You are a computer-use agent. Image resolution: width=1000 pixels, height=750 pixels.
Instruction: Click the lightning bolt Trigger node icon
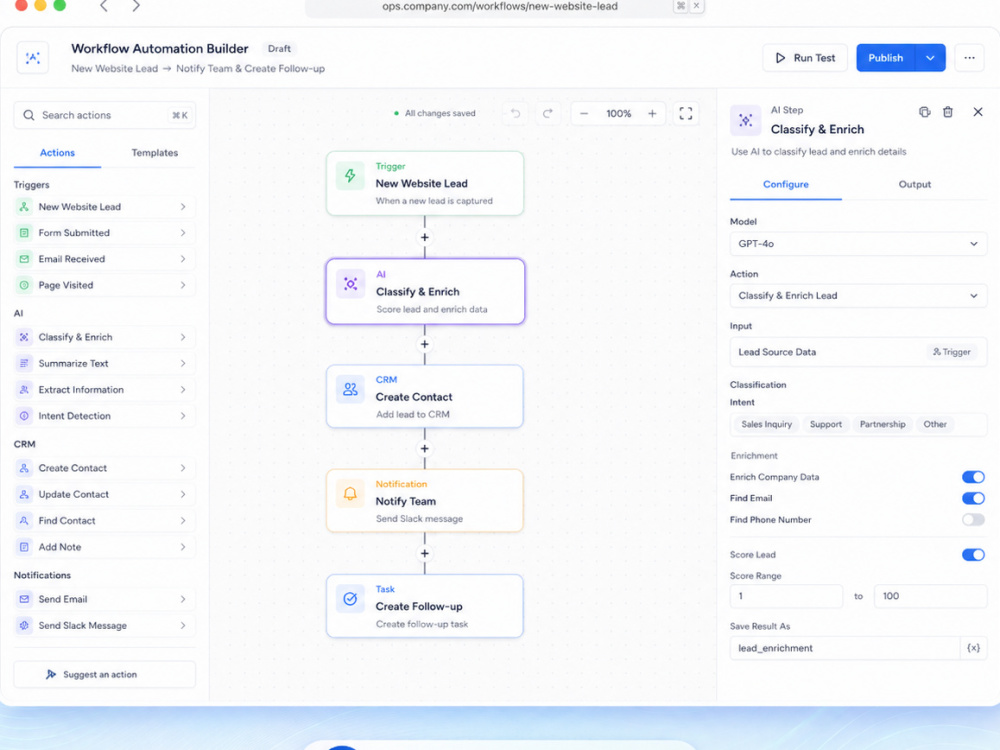[x=350, y=176]
